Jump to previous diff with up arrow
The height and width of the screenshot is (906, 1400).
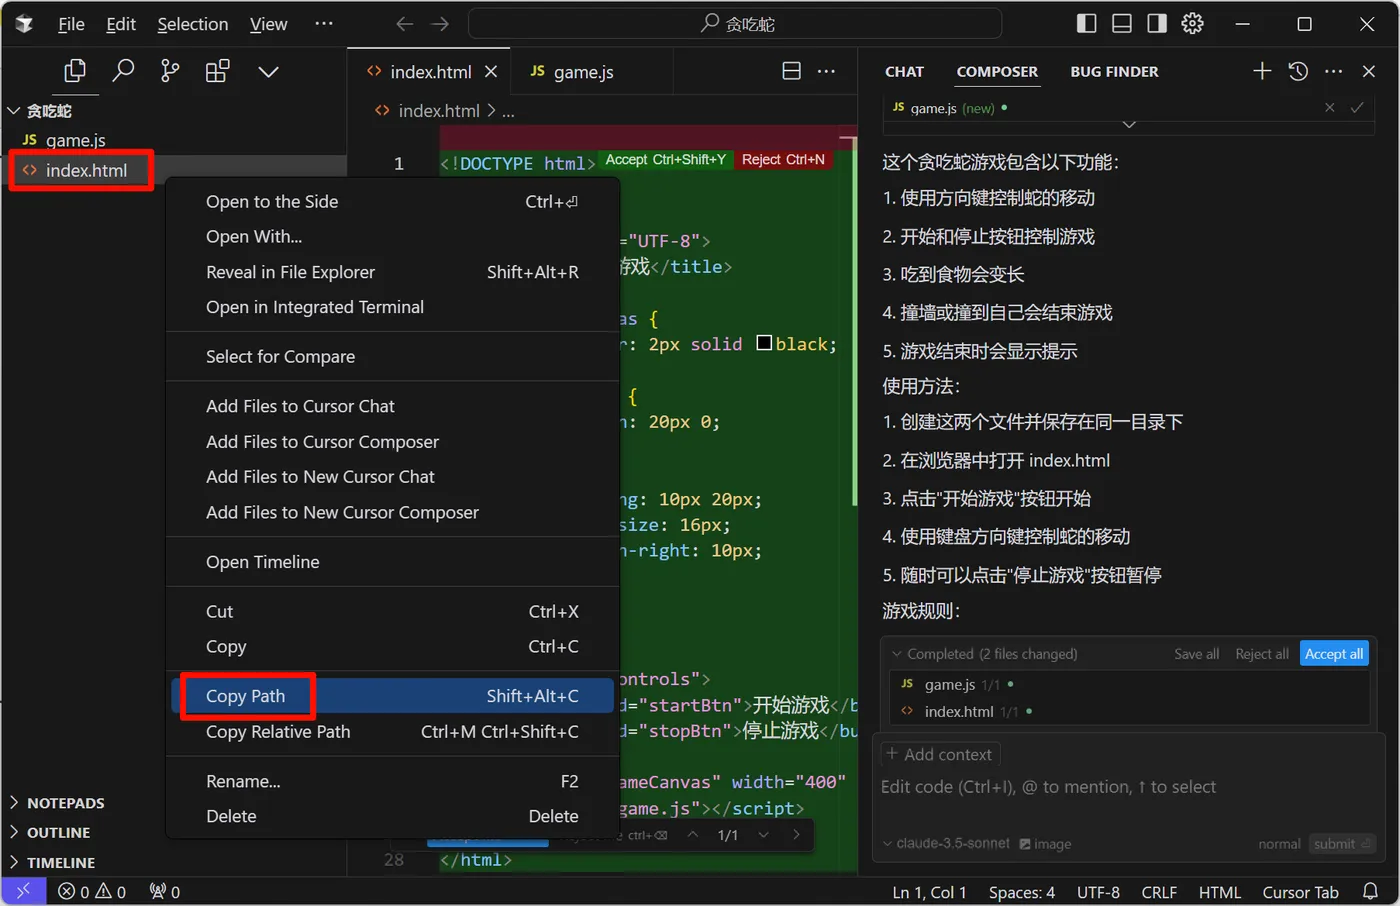[692, 835]
